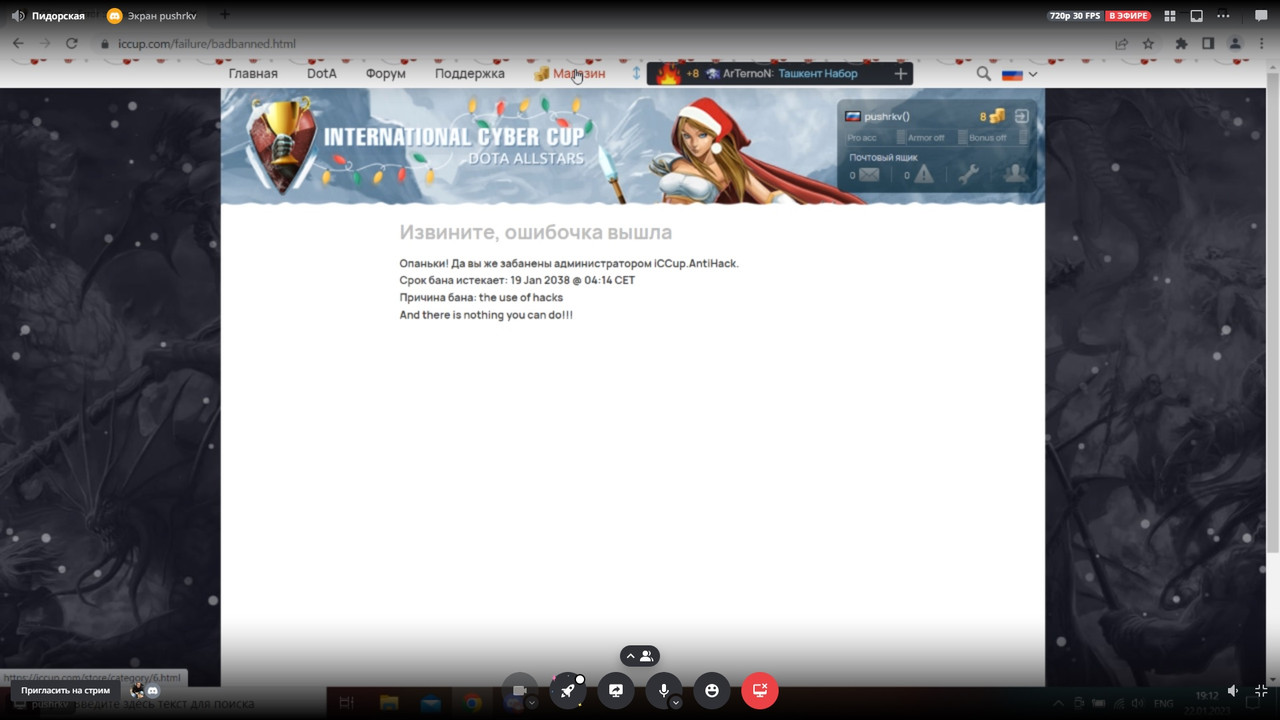
Task: Click the 720p 30 FPS quality badge
Action: pyautogui.click(x=1074, y=16)
